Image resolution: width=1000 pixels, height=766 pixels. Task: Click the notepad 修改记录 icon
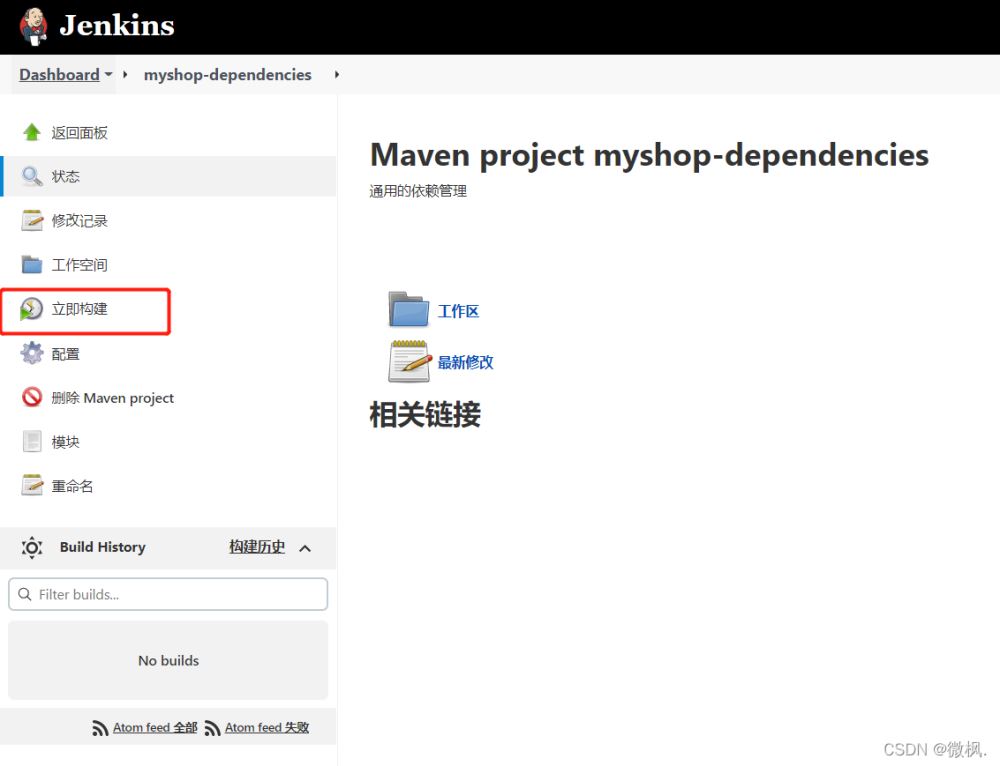[32, 220]
